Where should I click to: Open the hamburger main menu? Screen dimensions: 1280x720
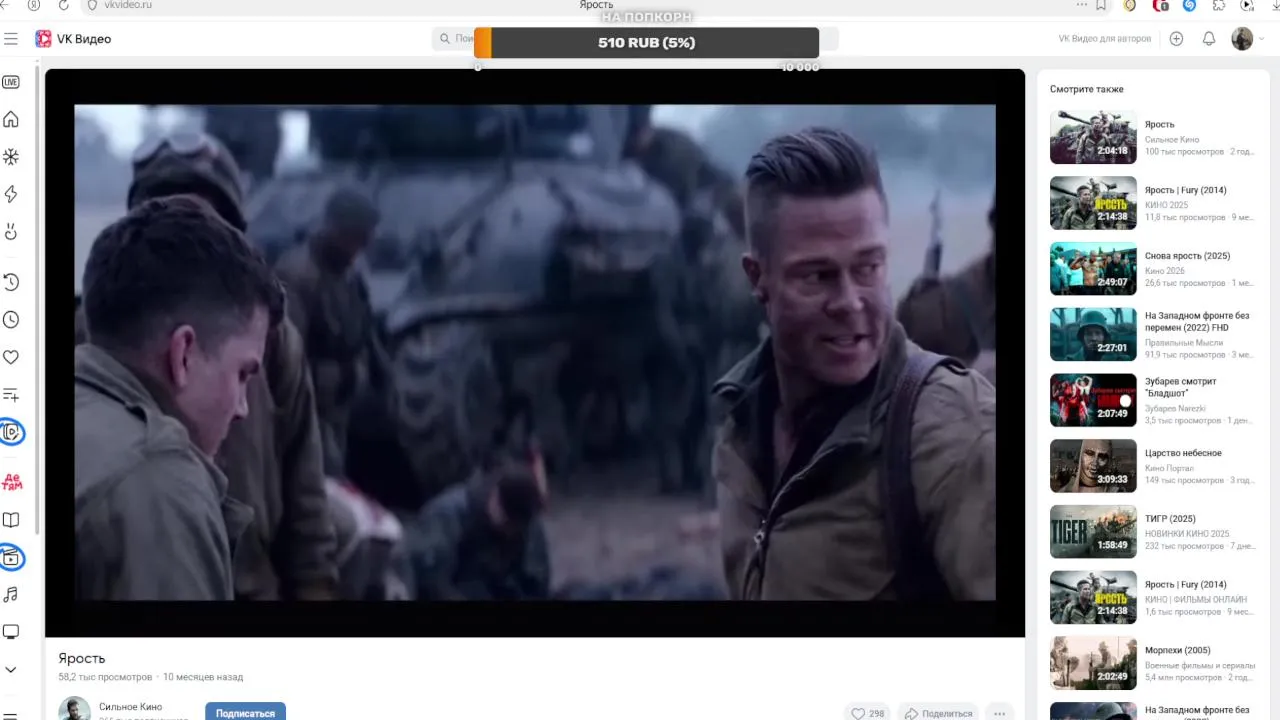point(11,39)
